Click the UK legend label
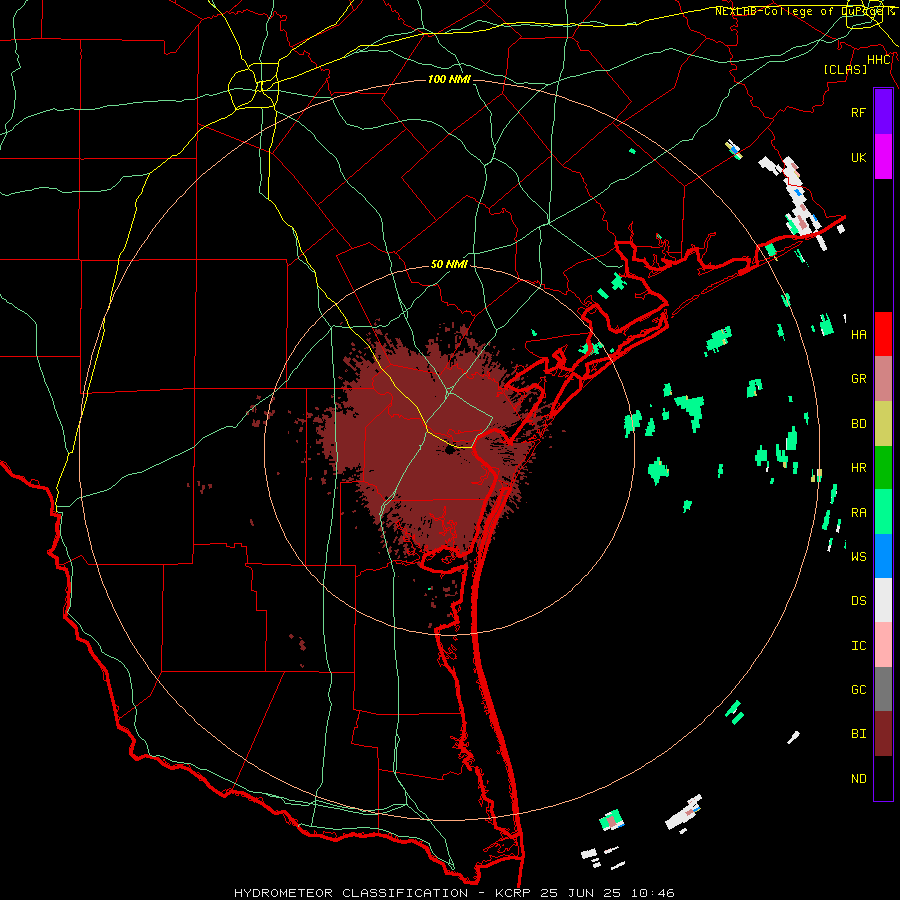900x900 pixels. (858, 157)
